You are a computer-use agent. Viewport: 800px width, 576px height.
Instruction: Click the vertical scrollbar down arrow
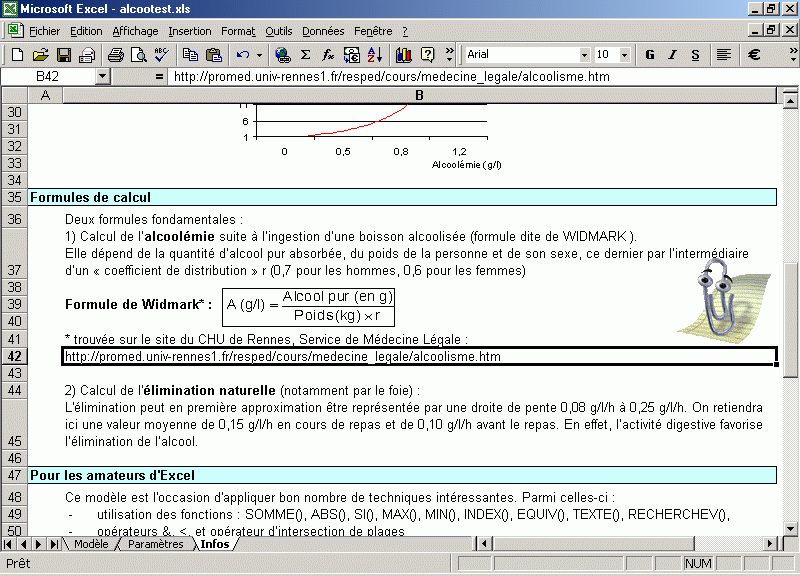(790, 529)
